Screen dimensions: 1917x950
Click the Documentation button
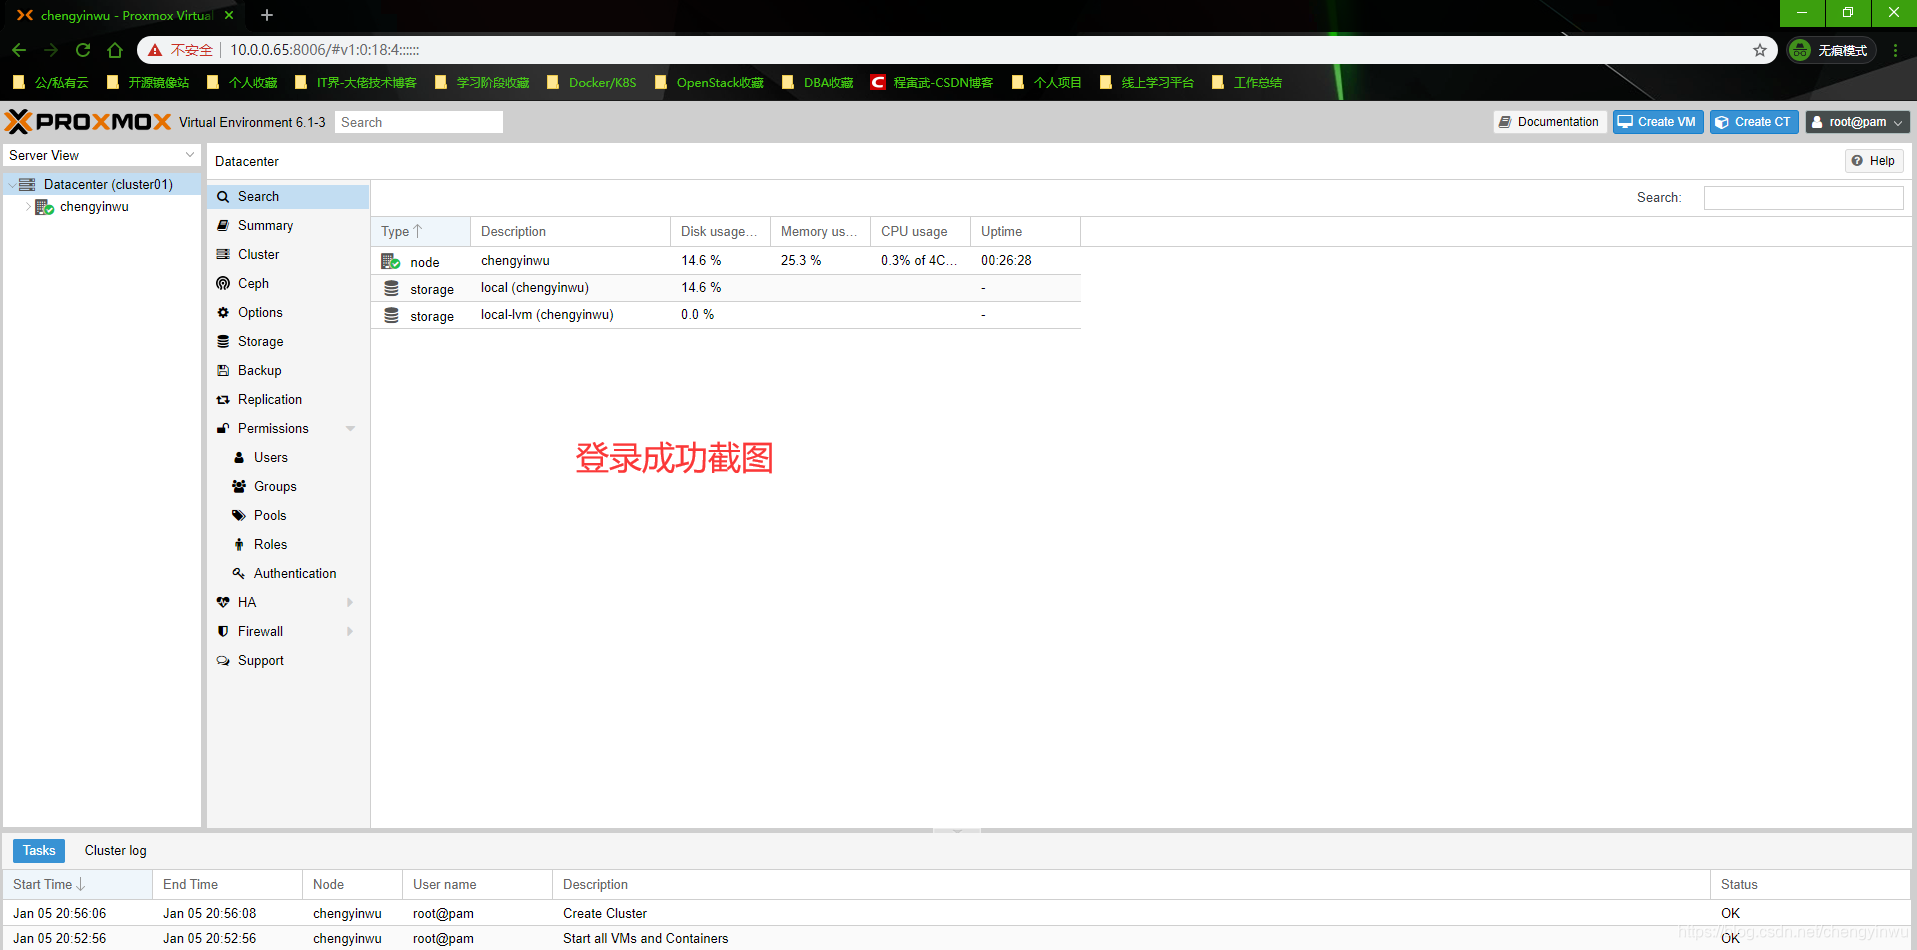pos(1550,122)
